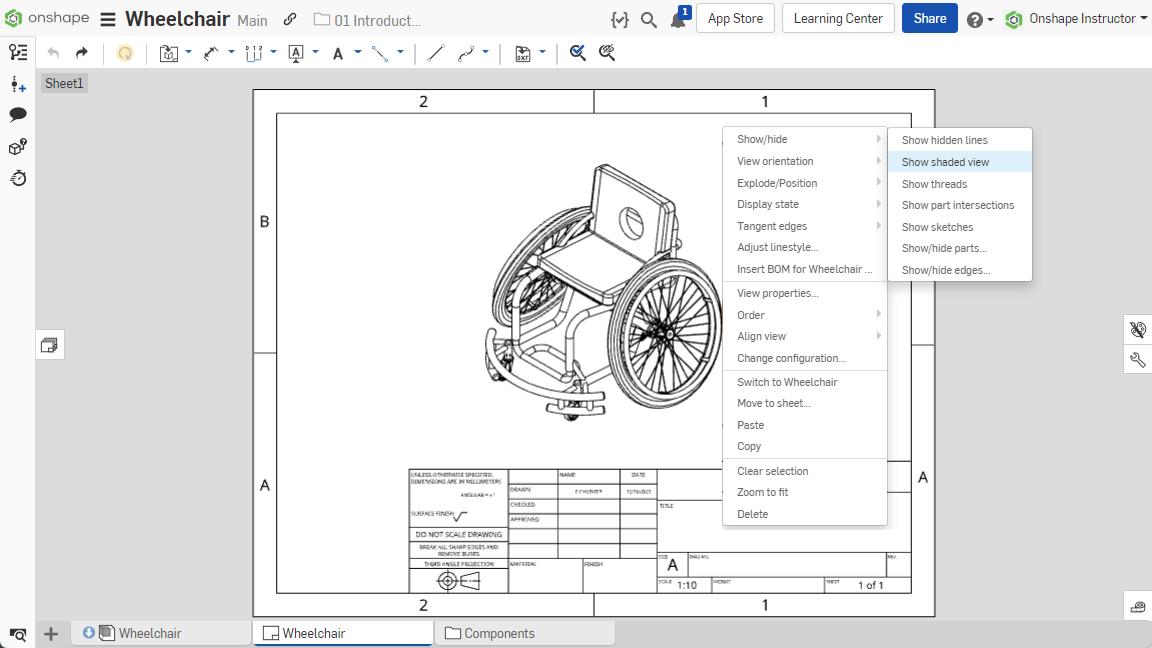Toggle Show shaded view option
The image size is (1152, 648).
(945, 162)
